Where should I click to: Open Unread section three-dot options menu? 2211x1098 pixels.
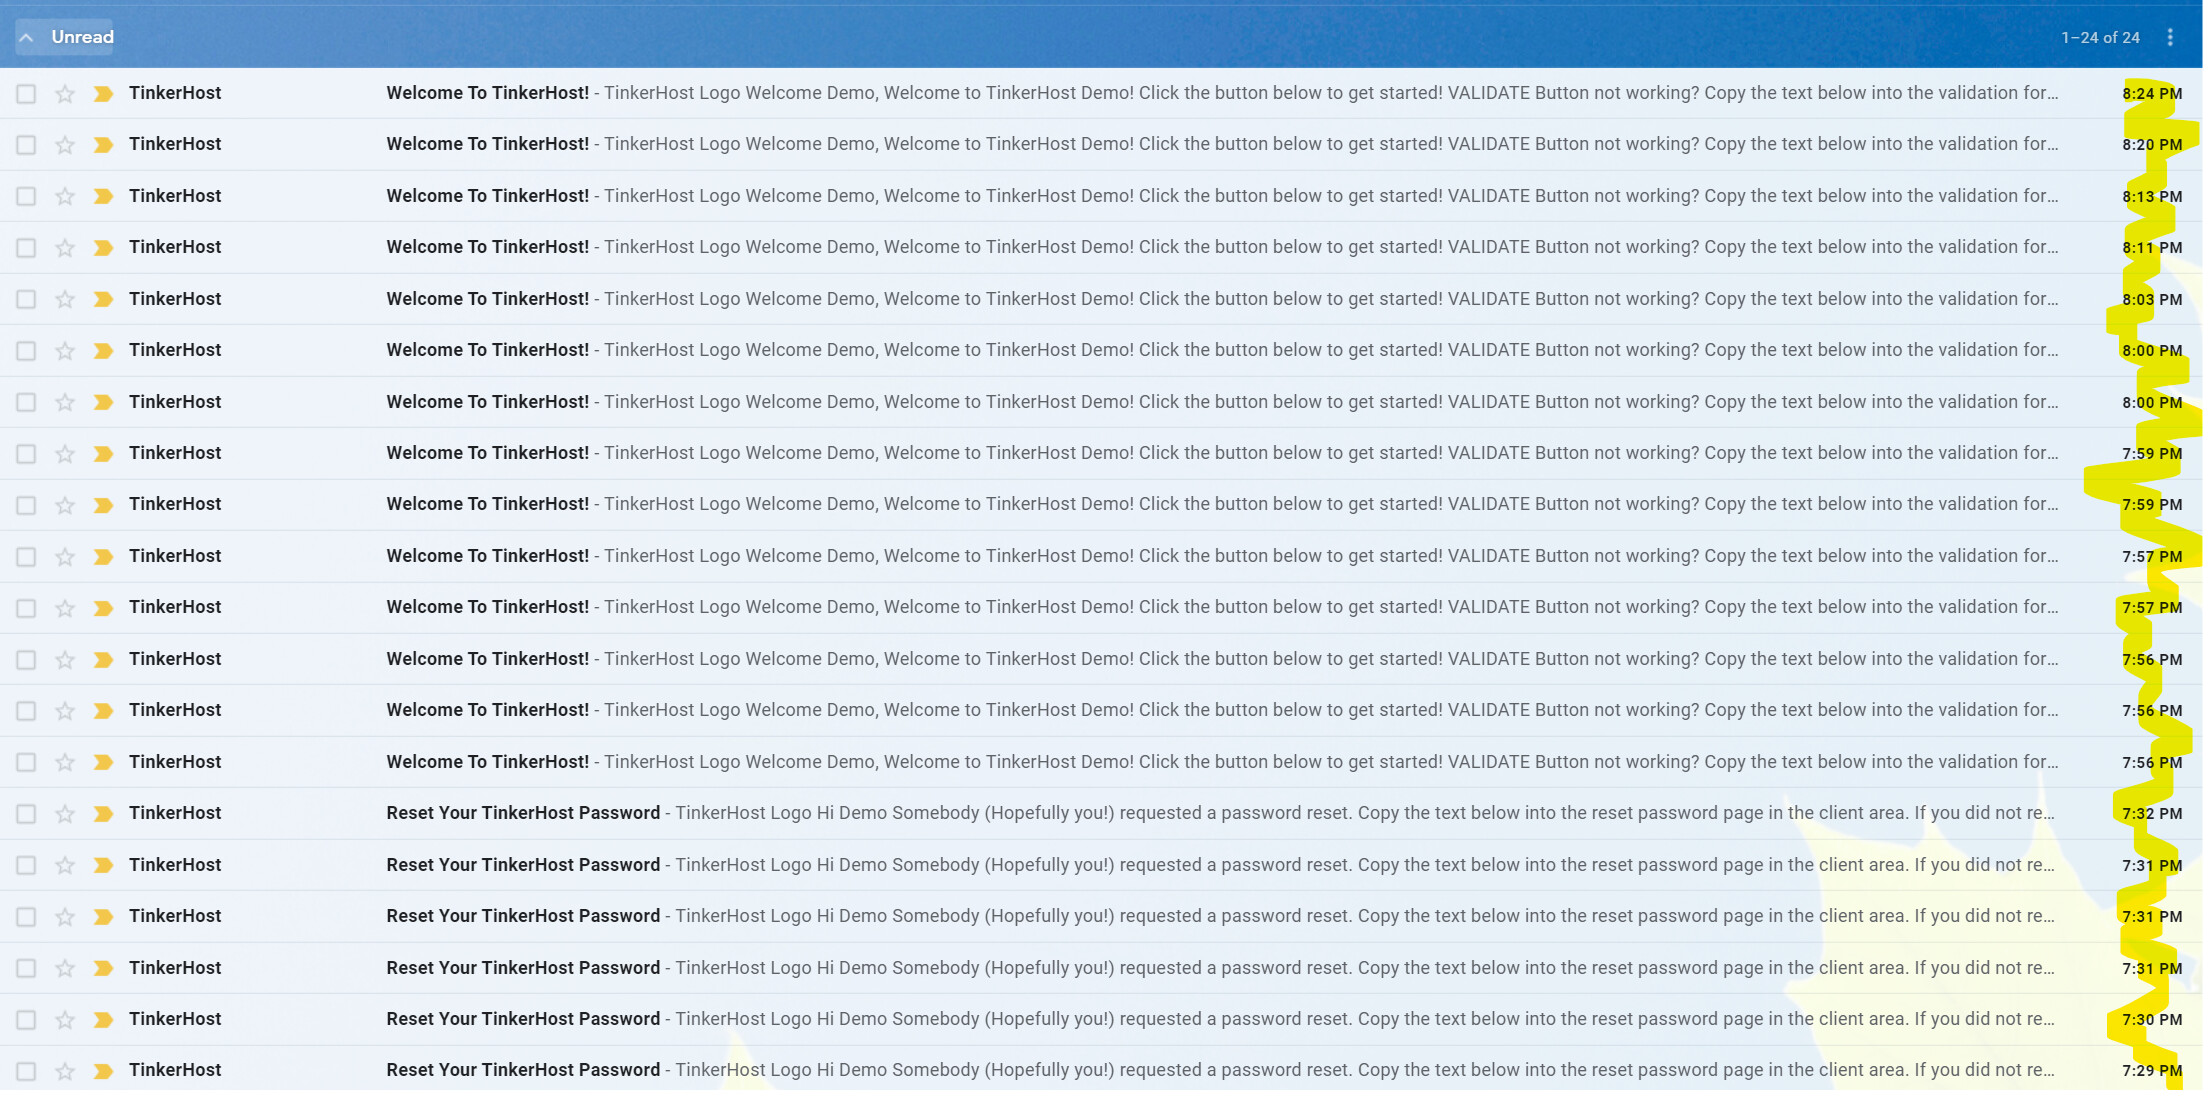point(2169,37)
